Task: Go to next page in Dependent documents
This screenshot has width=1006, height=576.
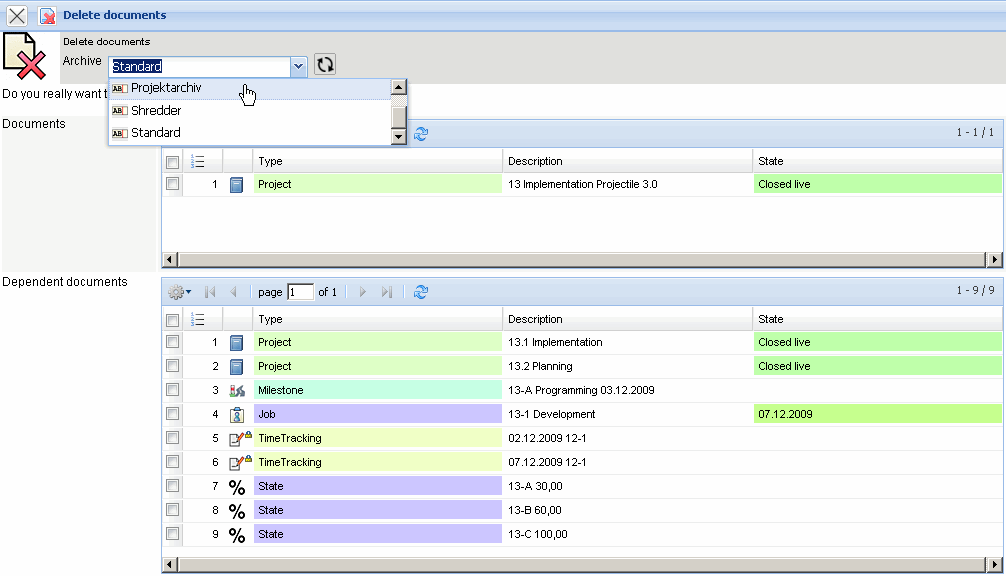Action: tap(362, 291)
